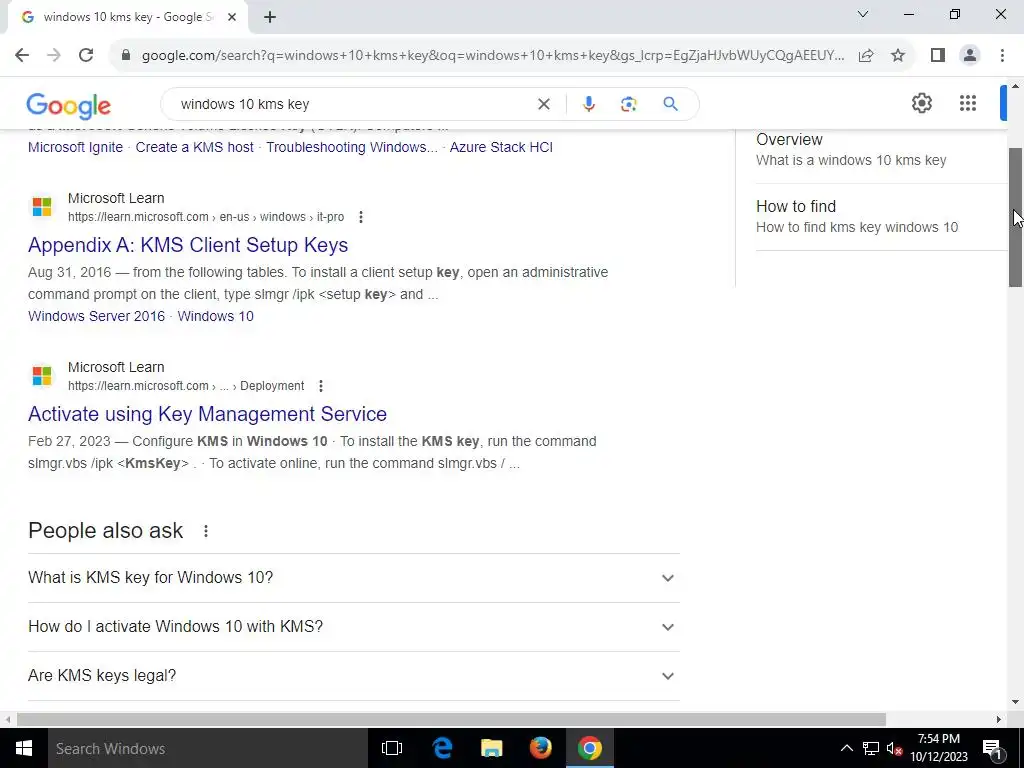
Task: Open the Chrome three-dot menu
Action: (1002, 56)
